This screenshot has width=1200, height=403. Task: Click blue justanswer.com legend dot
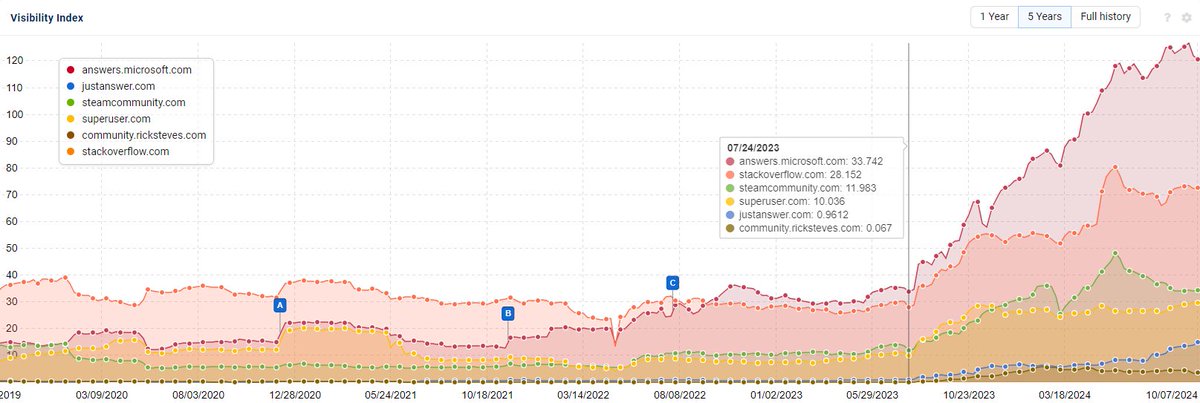69,86
